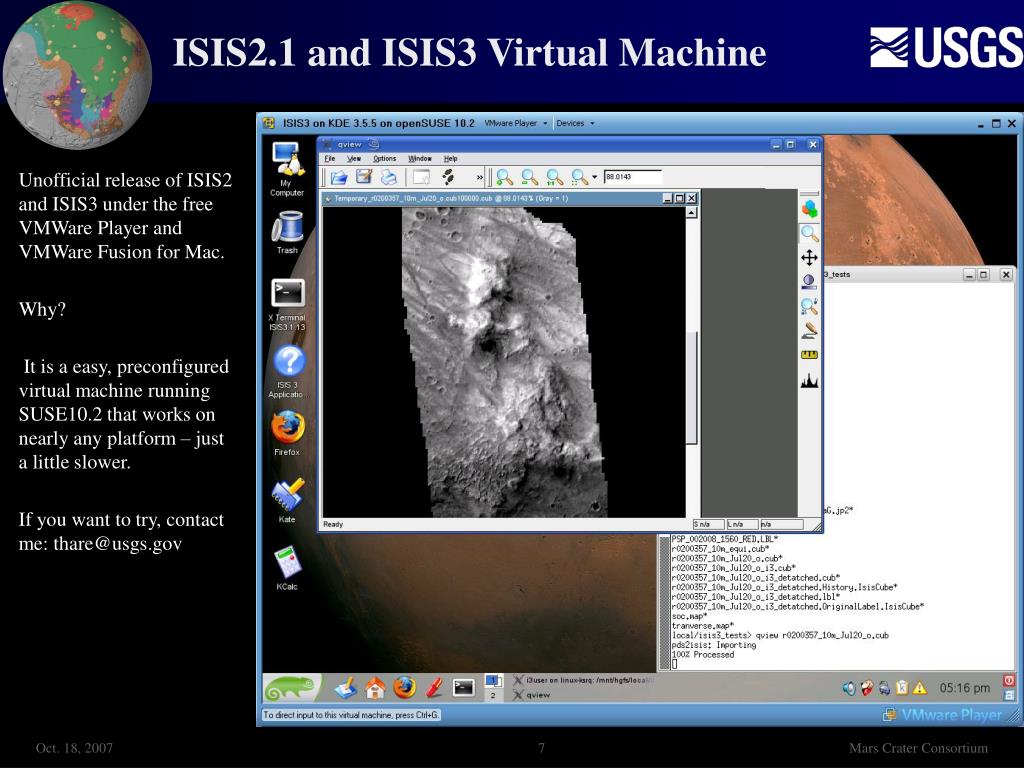Click the zoom value field 88.0143
The height and width of the screenshot is (768, 1024).
[632, 177]
